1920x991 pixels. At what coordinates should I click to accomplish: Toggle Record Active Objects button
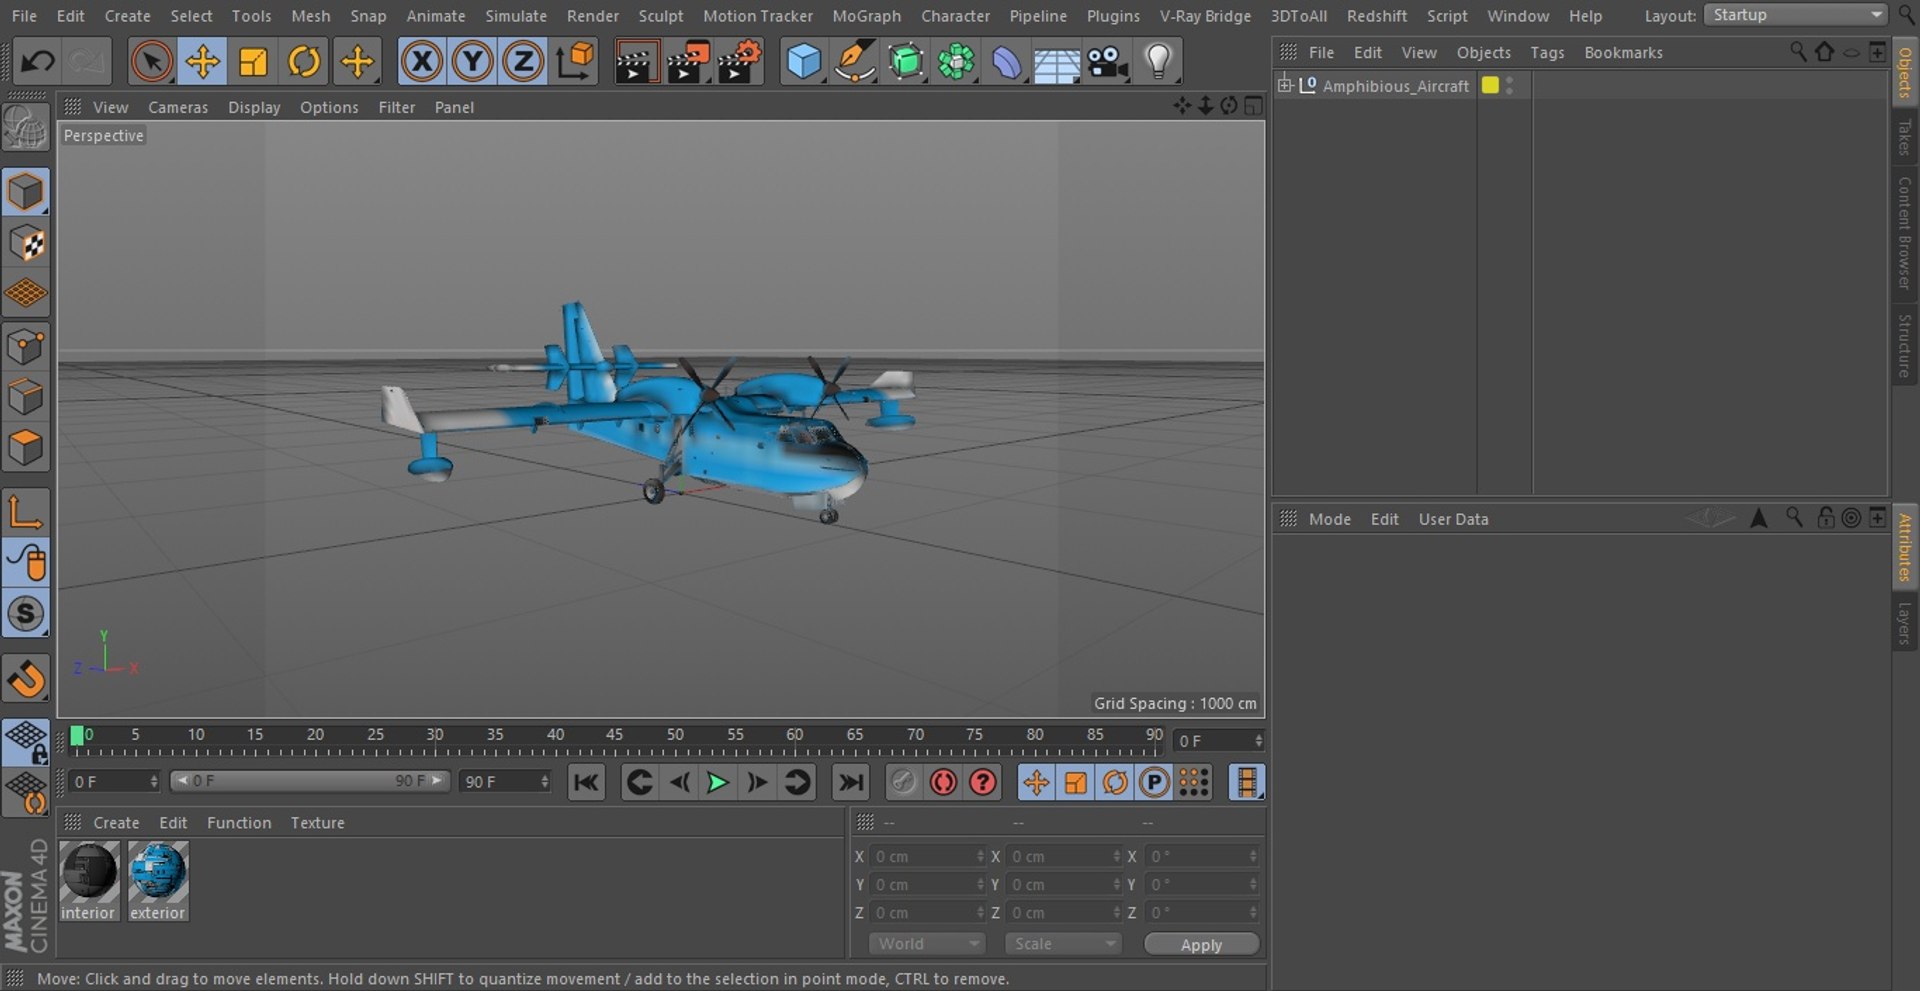point(903,782)
